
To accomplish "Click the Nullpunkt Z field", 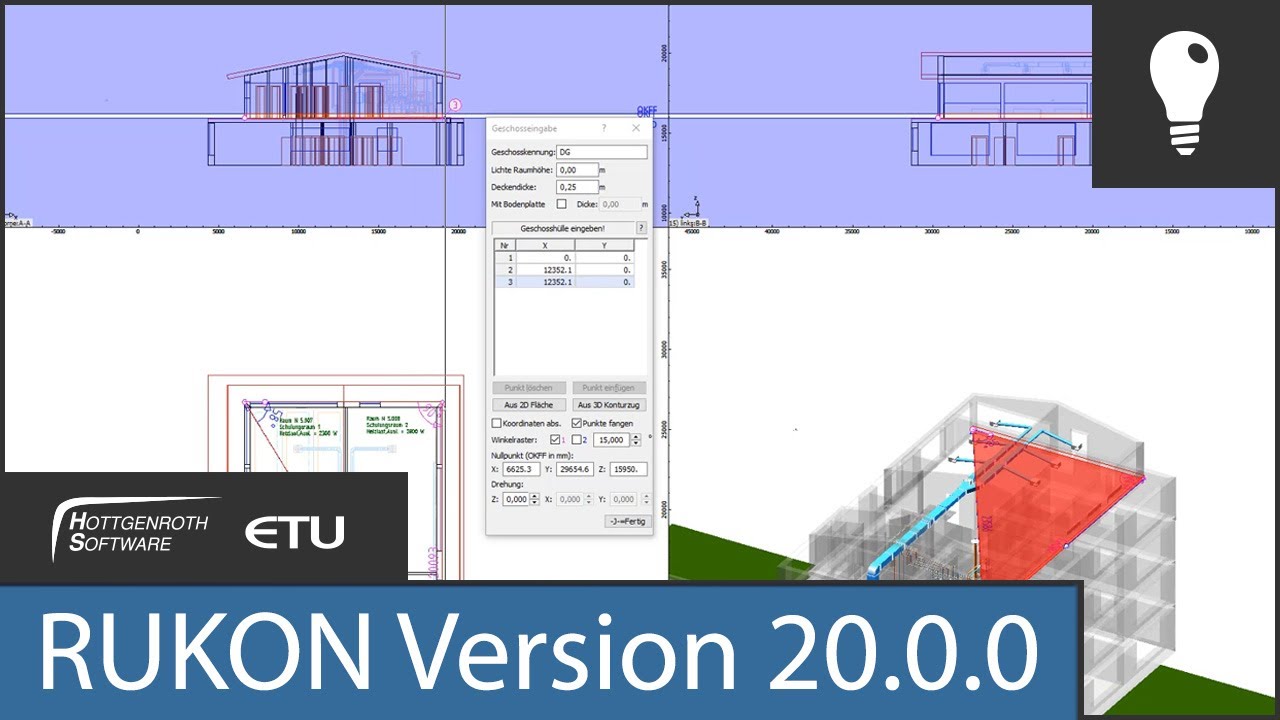I will click(x=629, y=469).
